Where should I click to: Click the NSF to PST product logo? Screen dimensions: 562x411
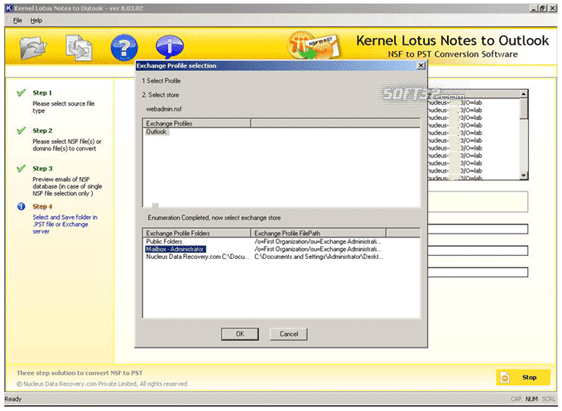click(314, 45)
